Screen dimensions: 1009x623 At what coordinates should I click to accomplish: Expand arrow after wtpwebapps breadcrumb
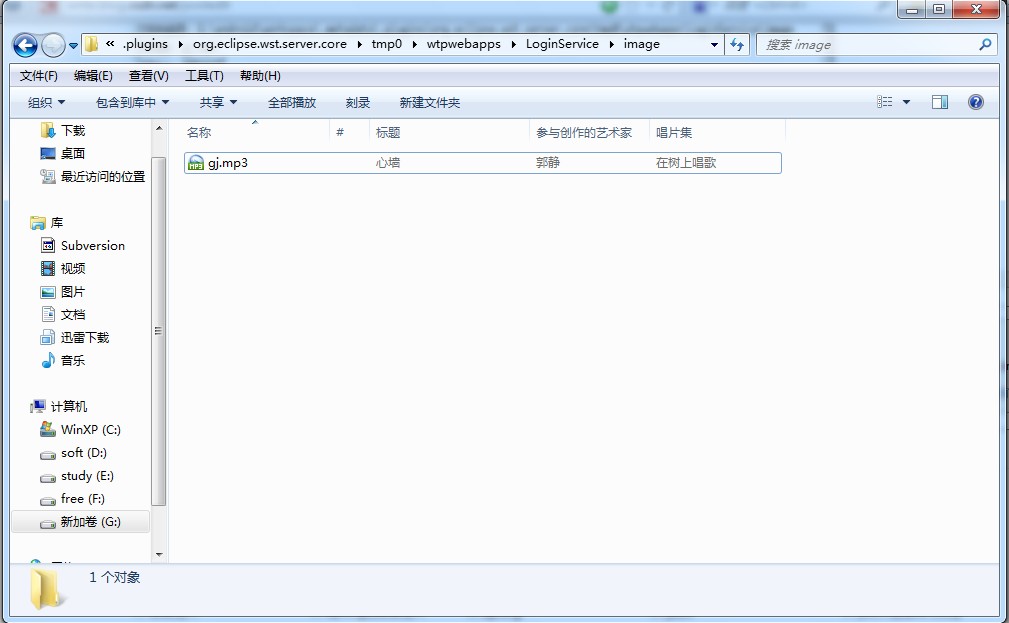click(514, 44)
